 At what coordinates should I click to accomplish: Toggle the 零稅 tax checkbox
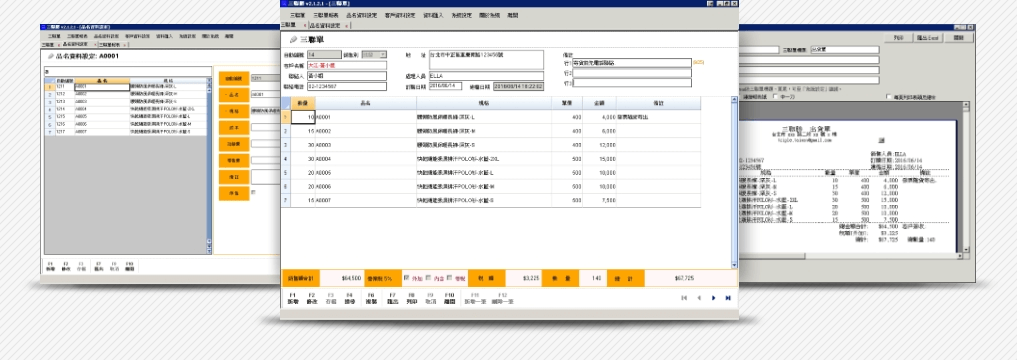[x=449, y=278]
